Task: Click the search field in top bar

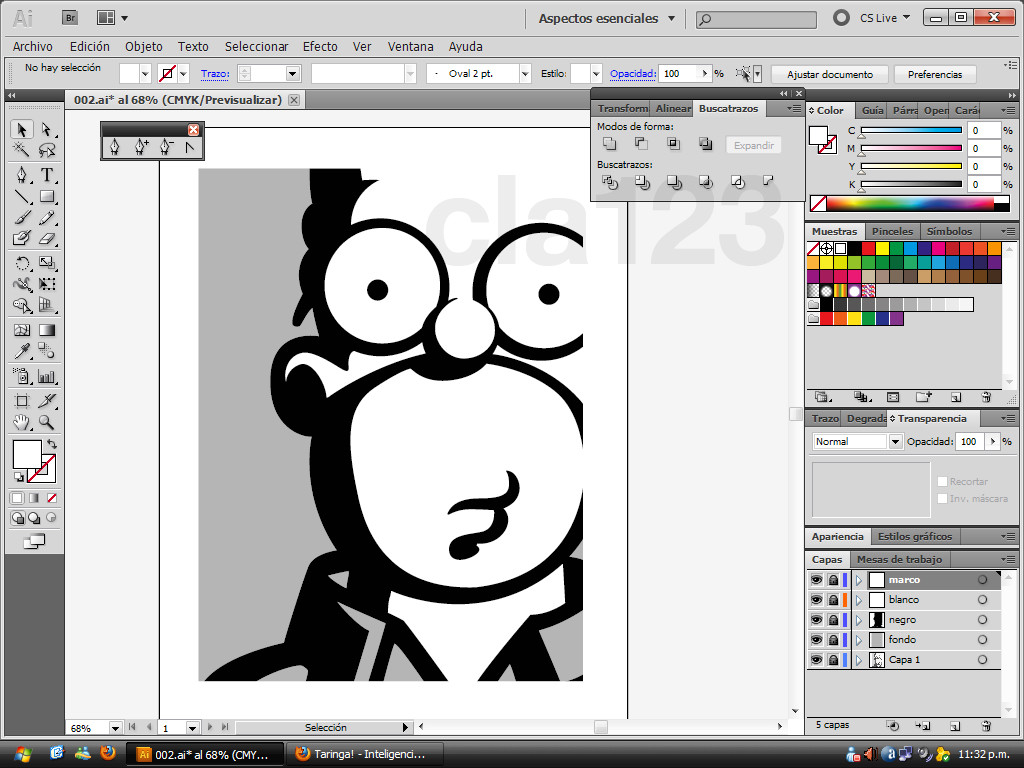Action: pyautogui.click(x=756, y=19)
